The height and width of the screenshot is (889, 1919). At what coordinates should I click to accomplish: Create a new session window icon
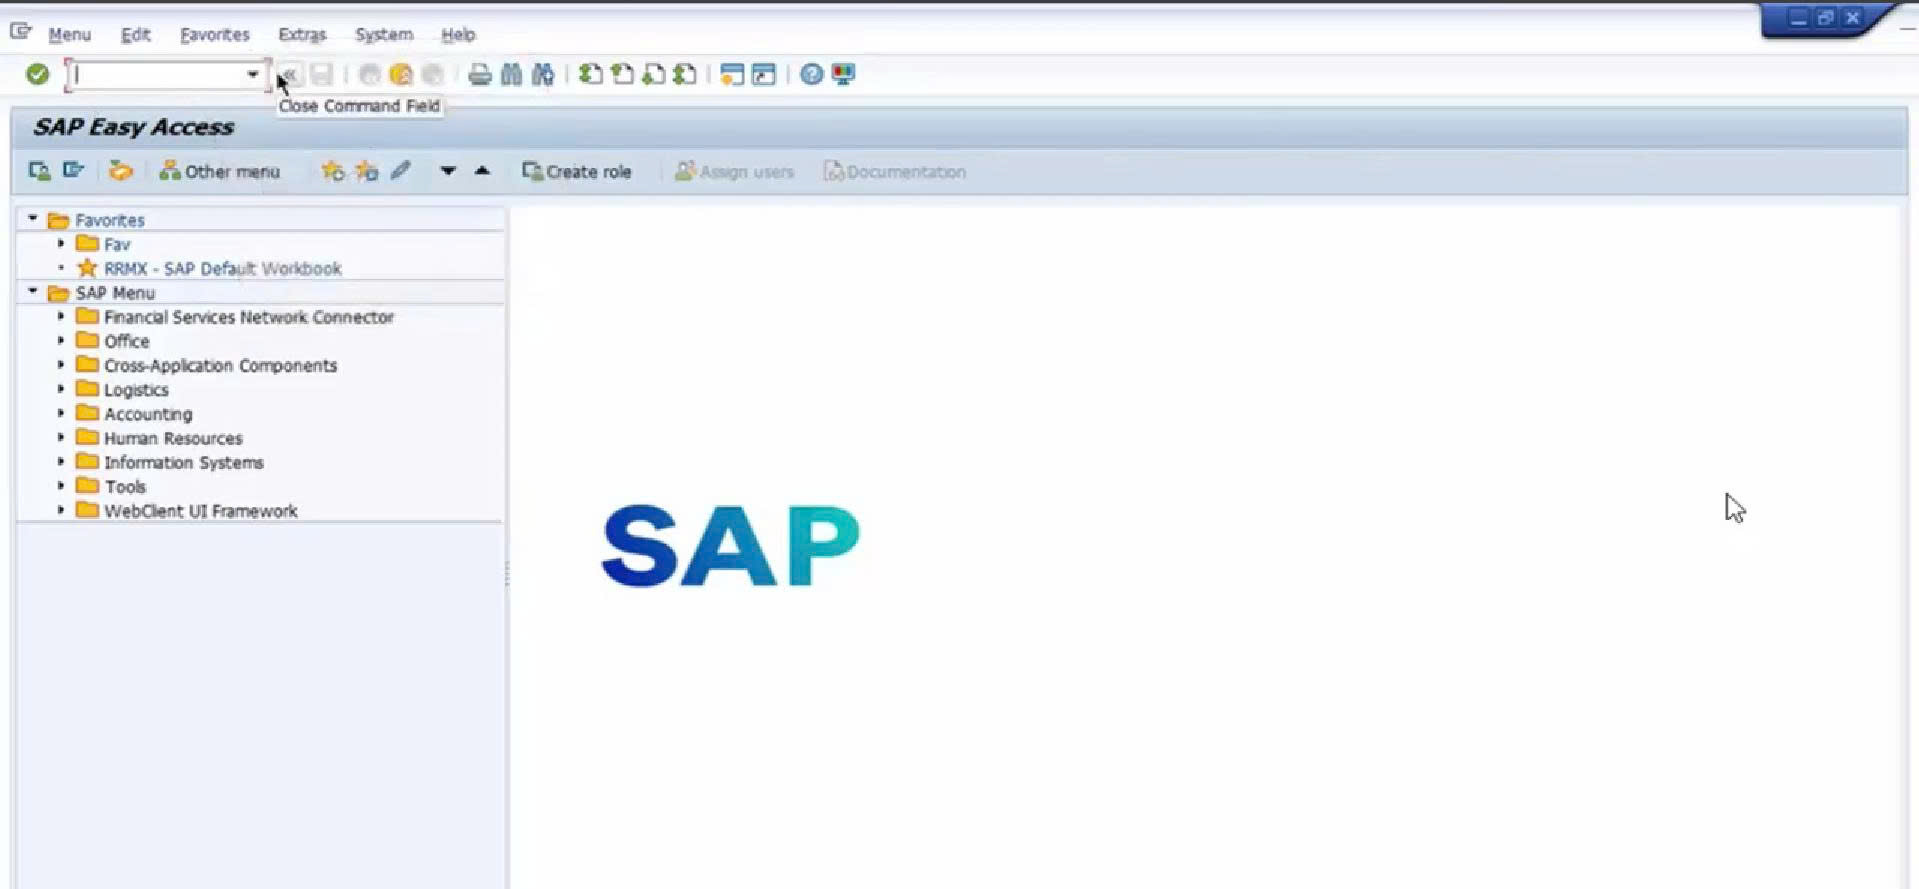pos(732,74)
